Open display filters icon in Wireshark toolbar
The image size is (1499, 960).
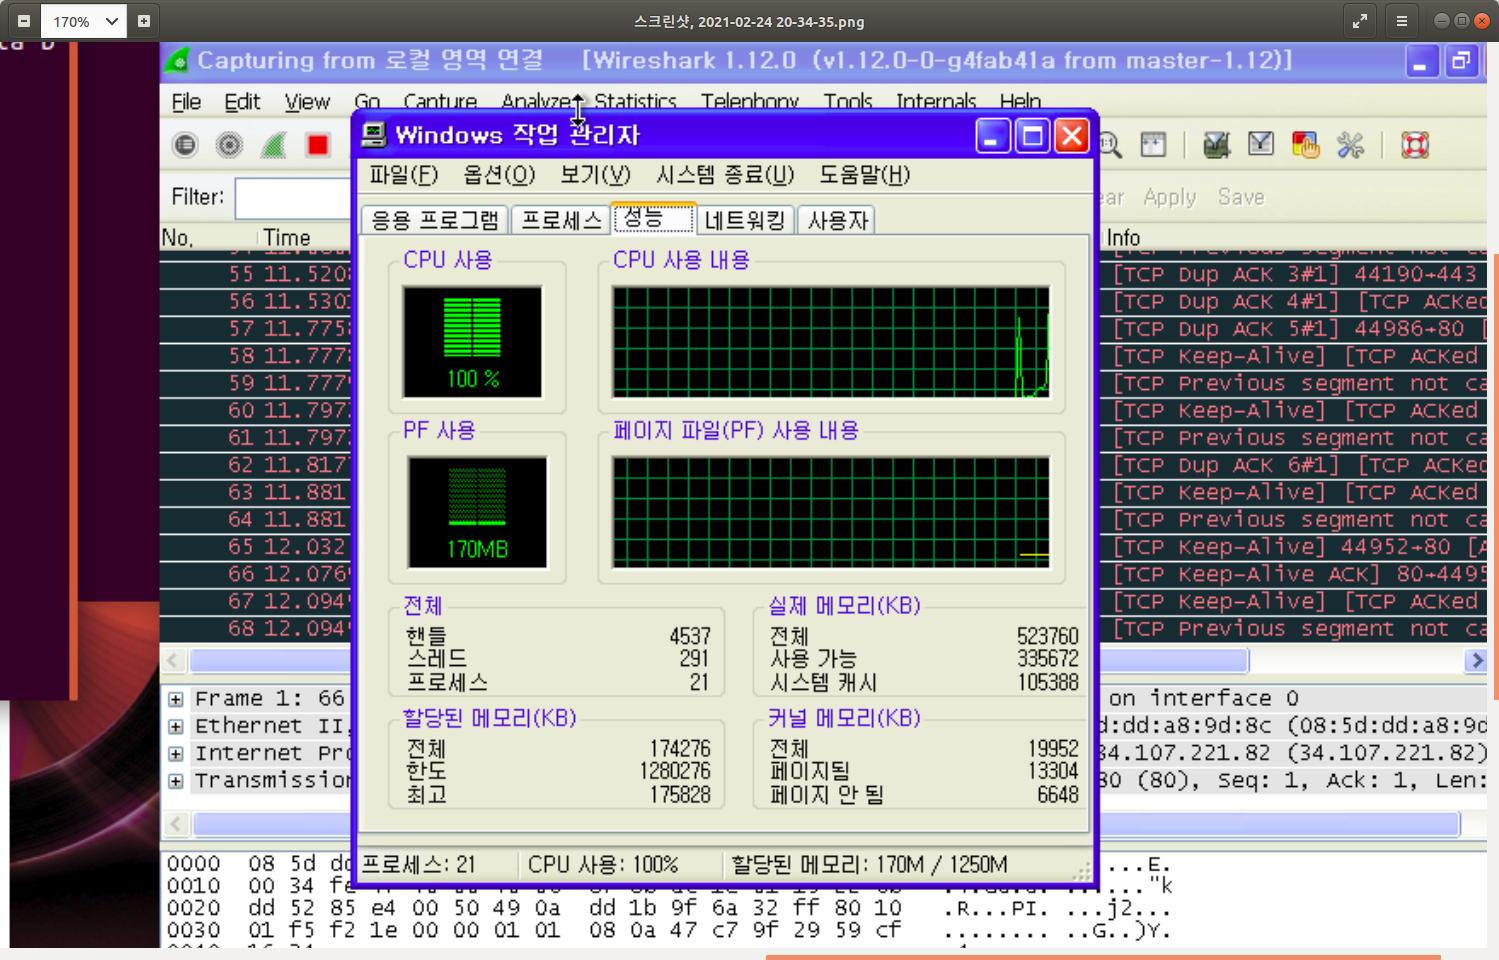(x=1261, y=145)
